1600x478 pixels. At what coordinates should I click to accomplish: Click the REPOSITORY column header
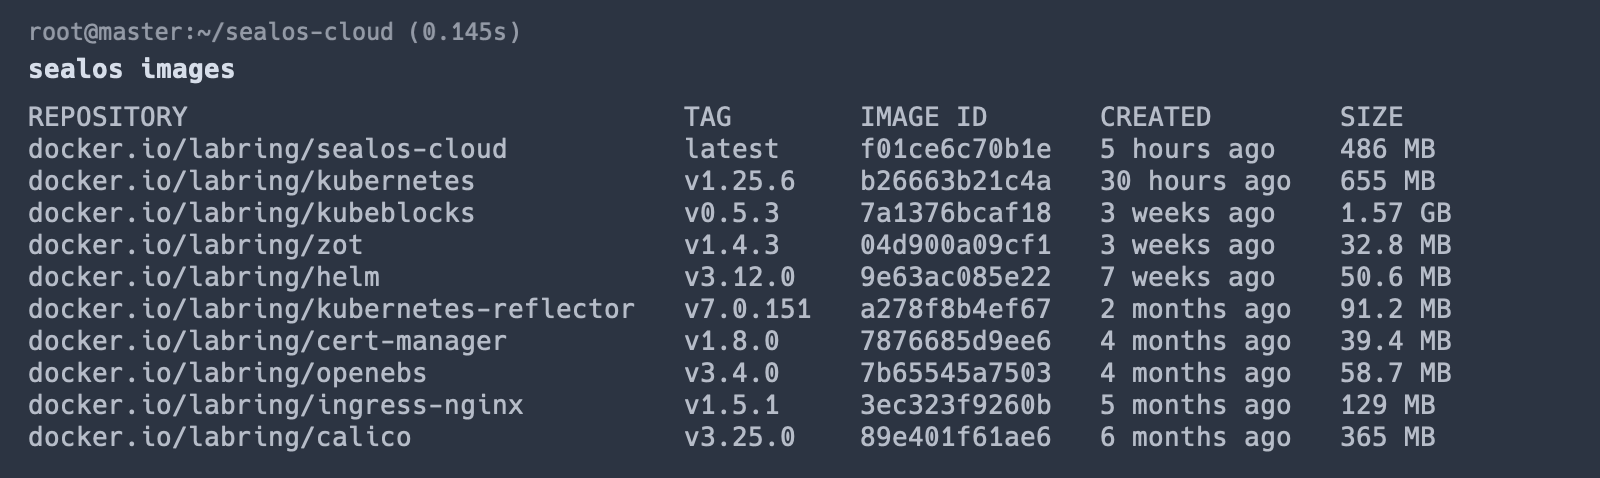107,117
